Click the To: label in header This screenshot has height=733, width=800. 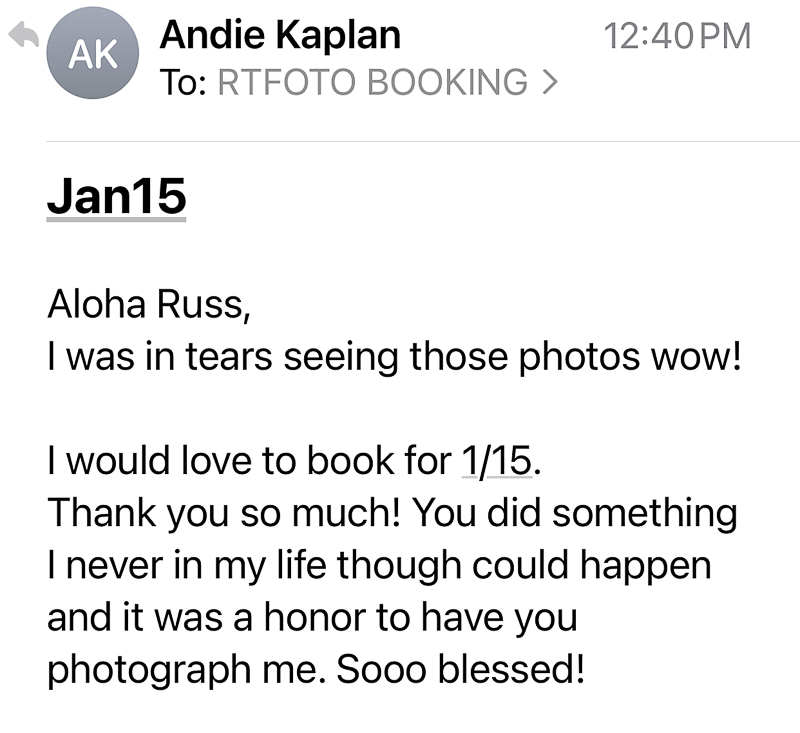tap(183, 83)
